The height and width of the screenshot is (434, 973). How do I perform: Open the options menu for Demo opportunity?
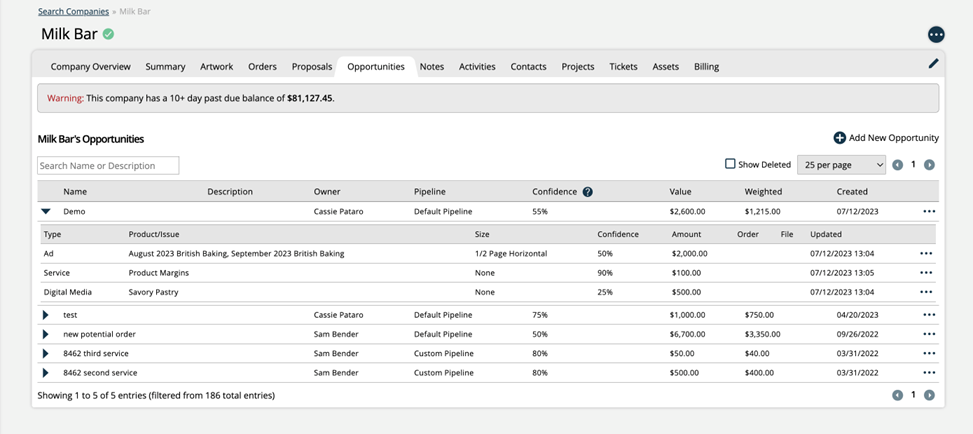click(929, 212)
